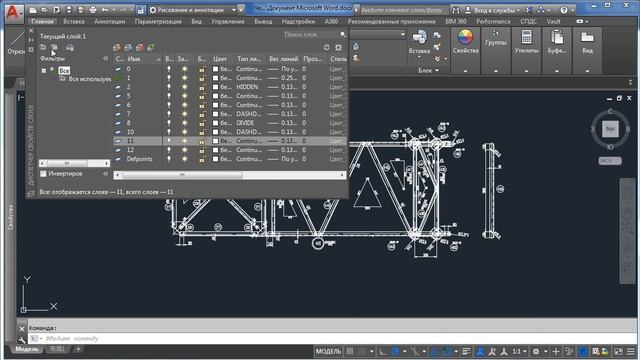Image resolution: width=640 pixels, height=360 pixels.
Task: Click the search icon in layer search box
Action: point(343,35)
